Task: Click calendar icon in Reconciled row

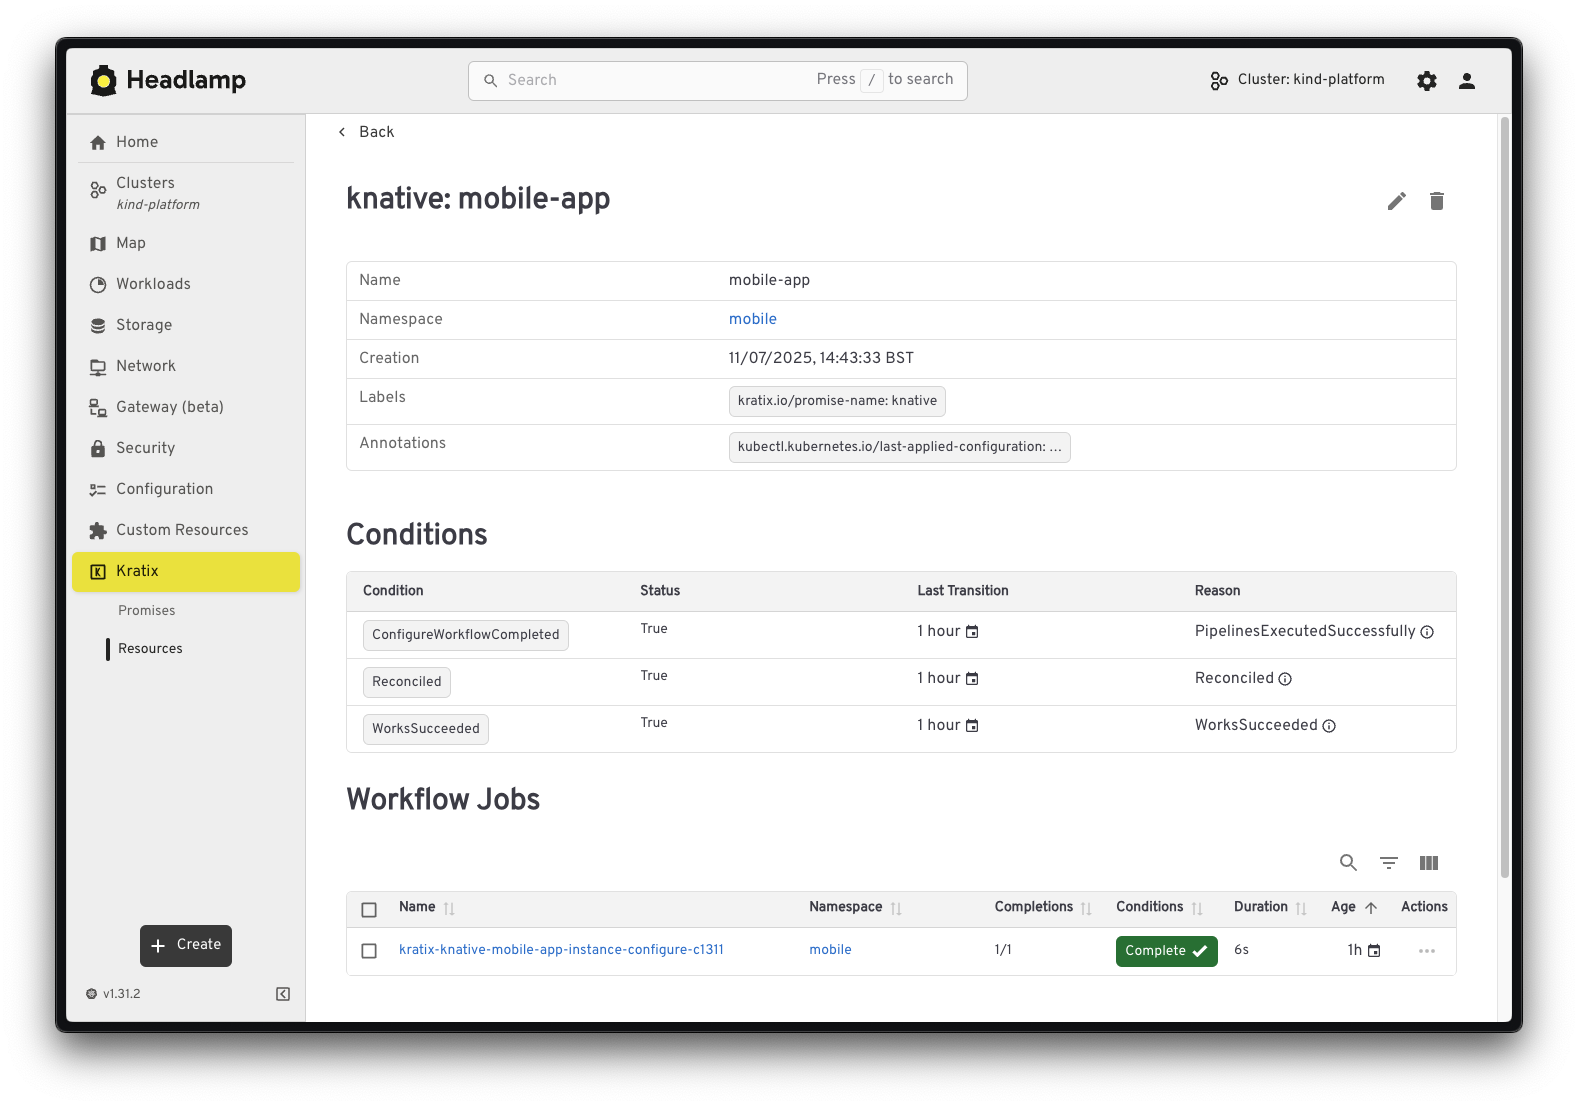Action: 972,679
